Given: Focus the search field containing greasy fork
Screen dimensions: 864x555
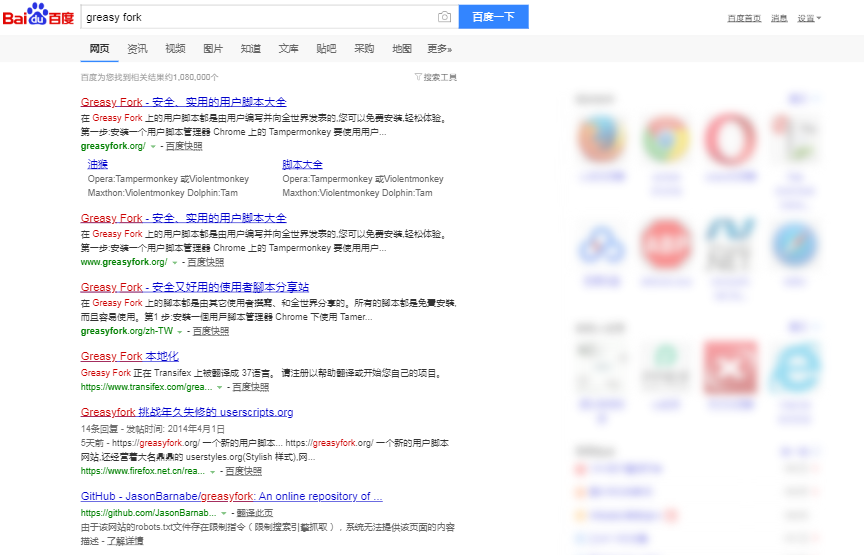Looking at the screenshot, I should [x=255, y=17].
